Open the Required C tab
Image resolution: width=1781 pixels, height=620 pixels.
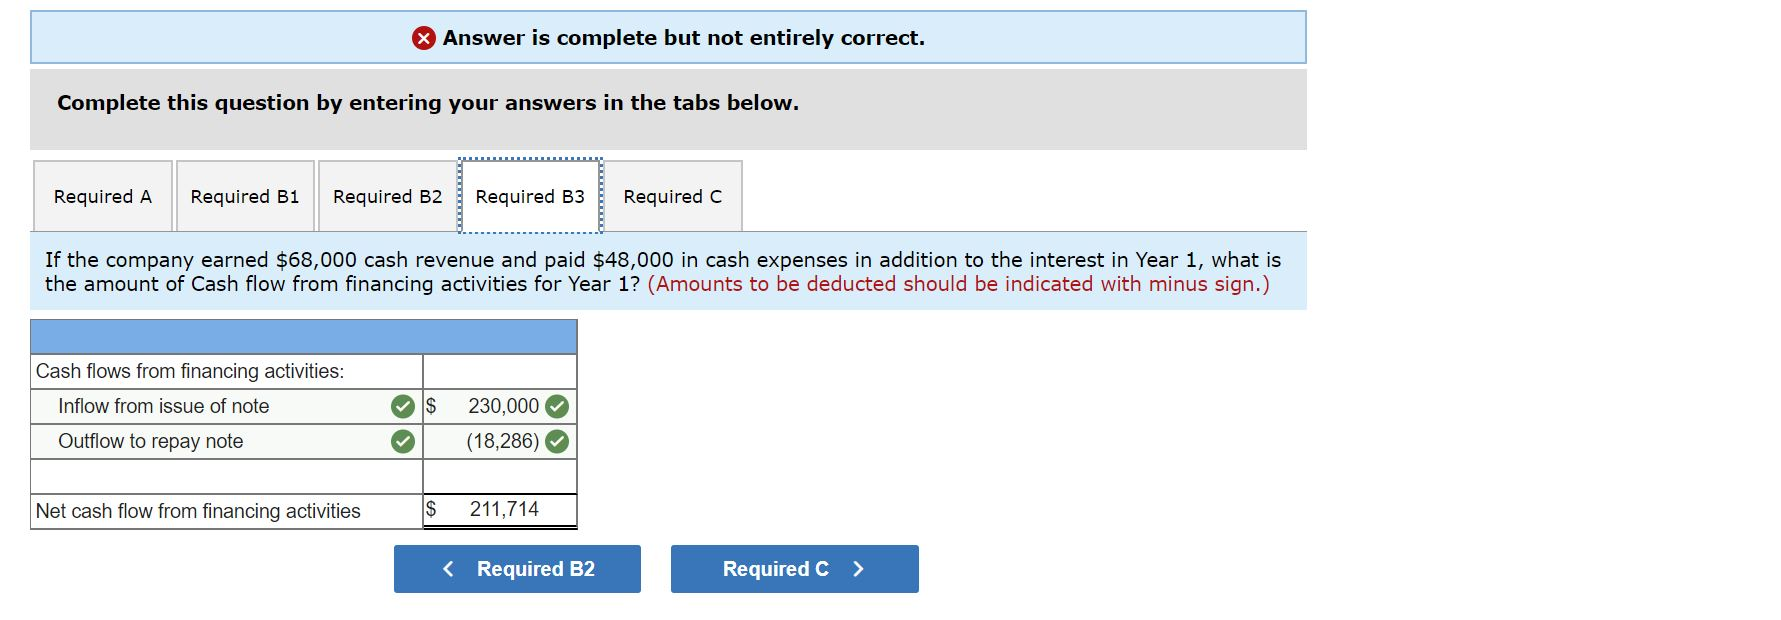coord(672,196)
